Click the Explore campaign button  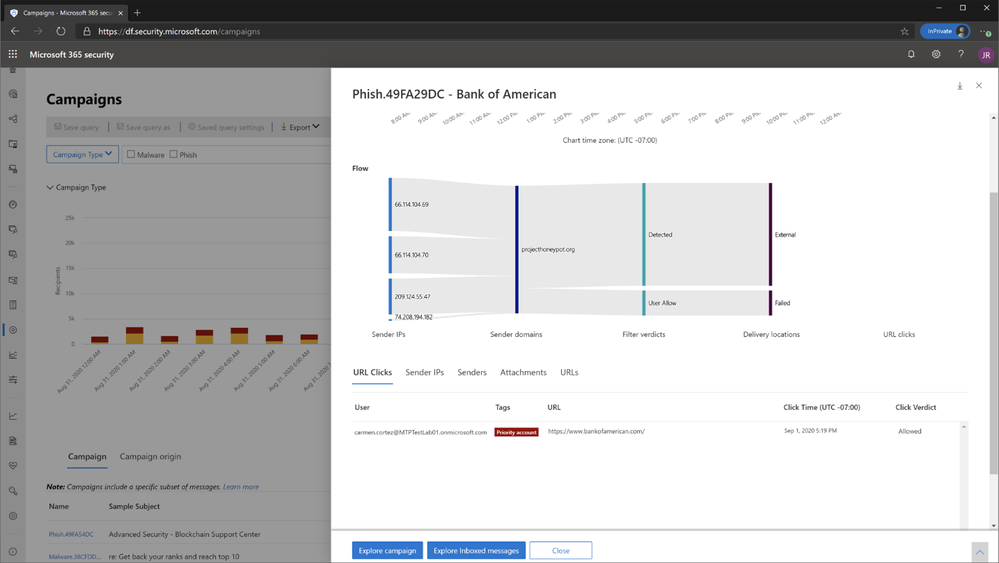click(387, 550)
